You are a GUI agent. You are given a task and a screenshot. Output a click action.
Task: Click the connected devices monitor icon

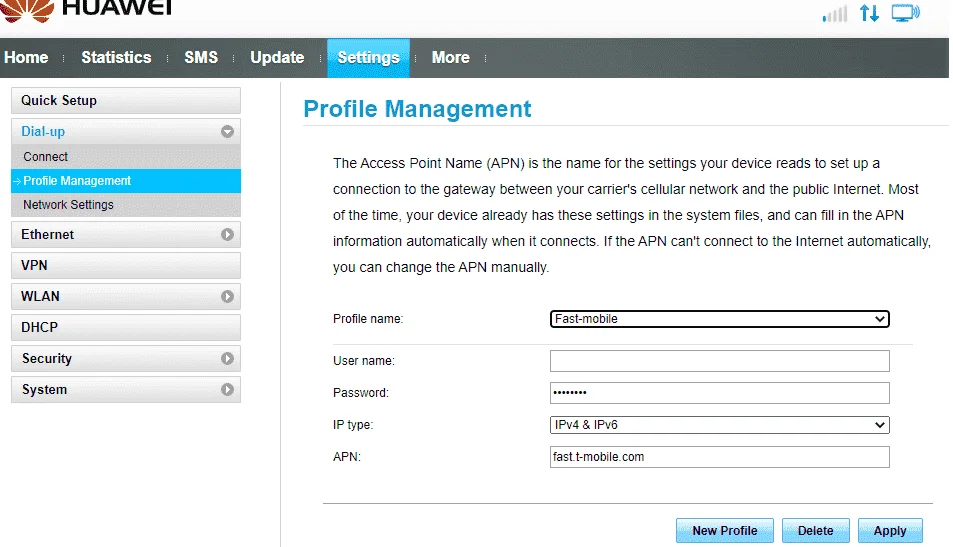click(x=906, y=13)
